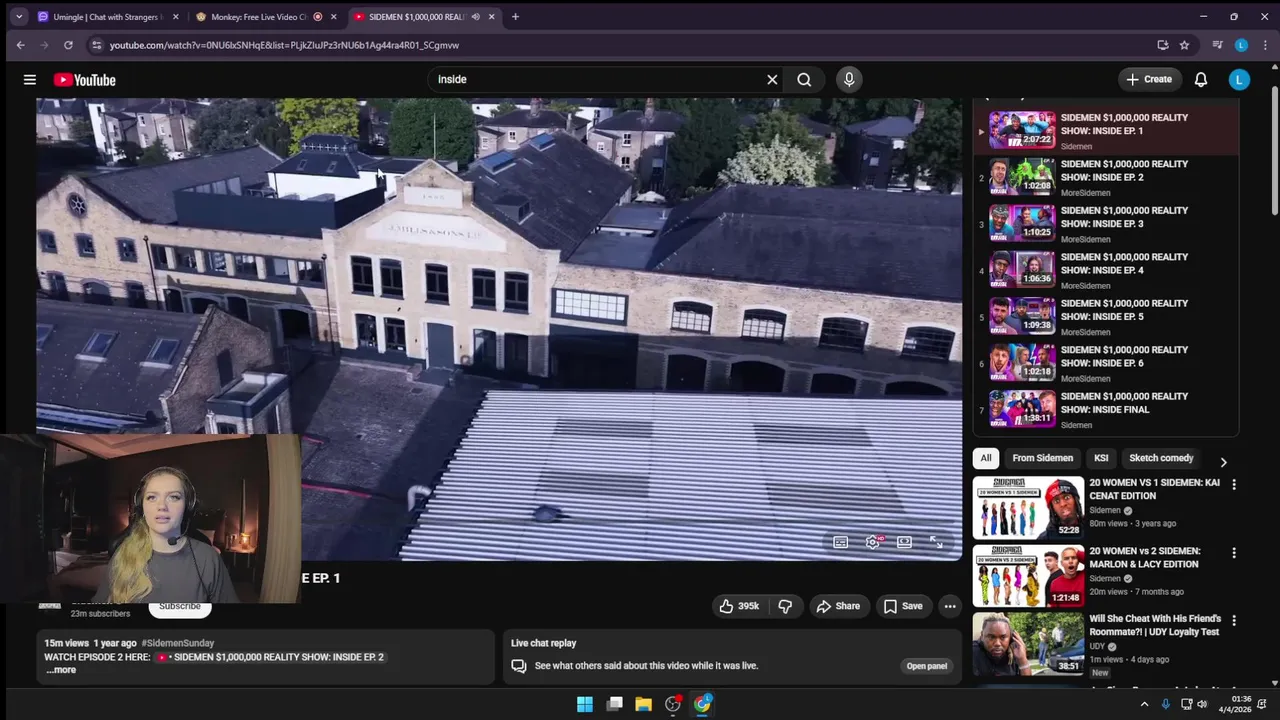1280x720 pixels.
Task: Play INSIDE FINAL from playlist
Action: 1108,410
